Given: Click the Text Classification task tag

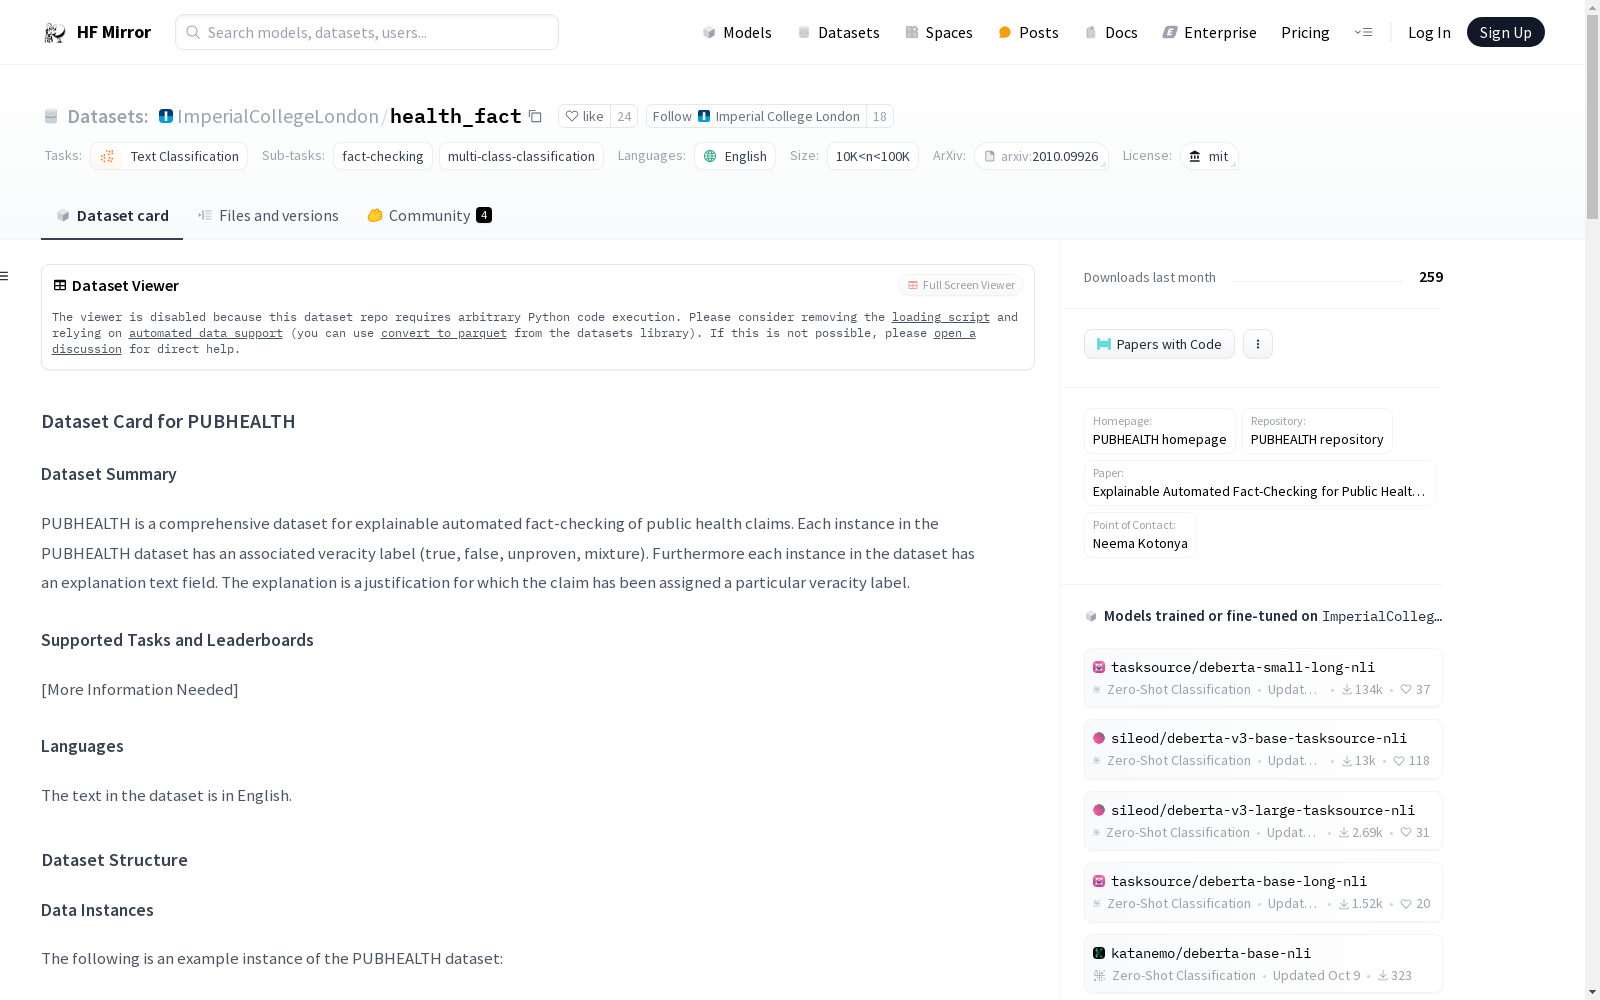Looking at the screenshot, I should (x=169, y=156).
